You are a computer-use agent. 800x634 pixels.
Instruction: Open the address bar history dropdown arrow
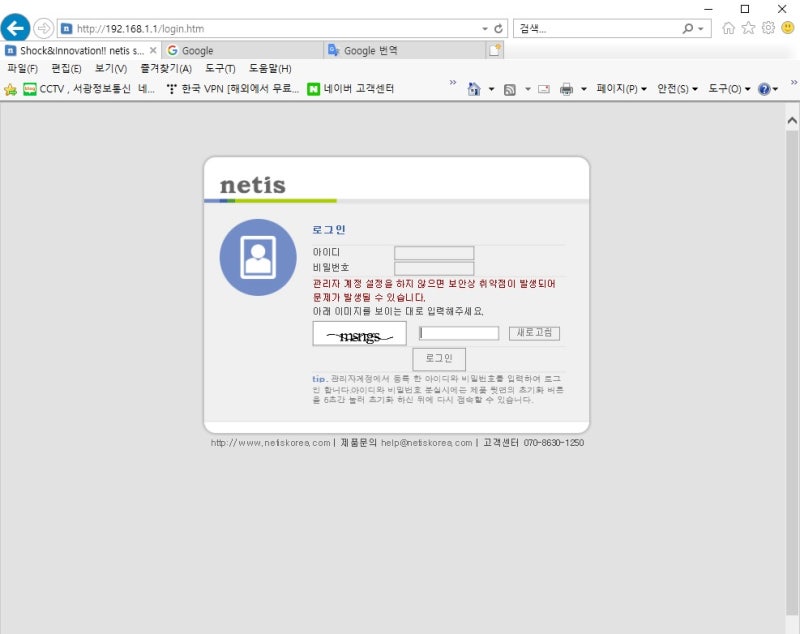(x=485, y=29)
